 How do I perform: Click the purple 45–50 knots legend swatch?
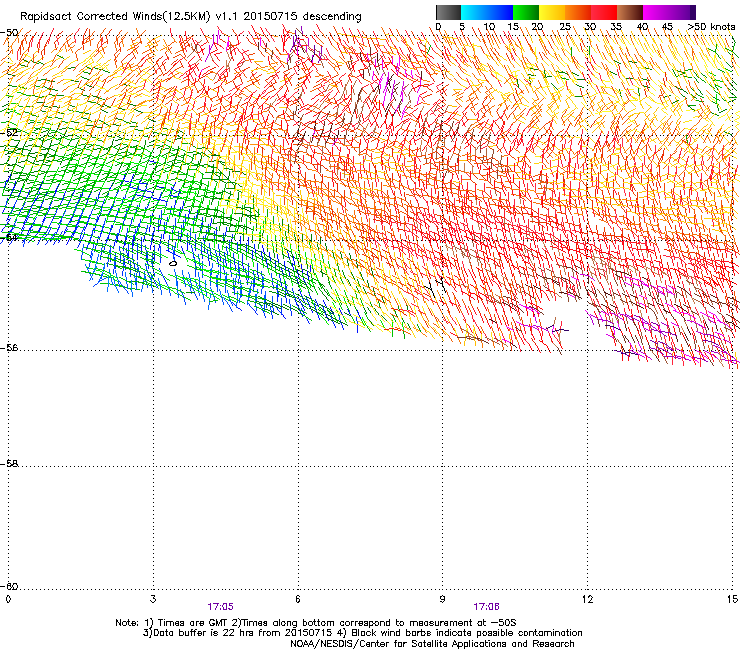point(682,12)
